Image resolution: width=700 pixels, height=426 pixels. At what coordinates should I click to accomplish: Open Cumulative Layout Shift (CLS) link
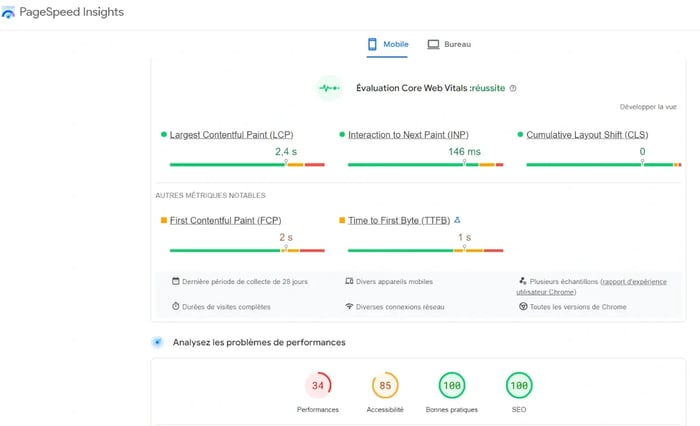[x=587, y=134]
